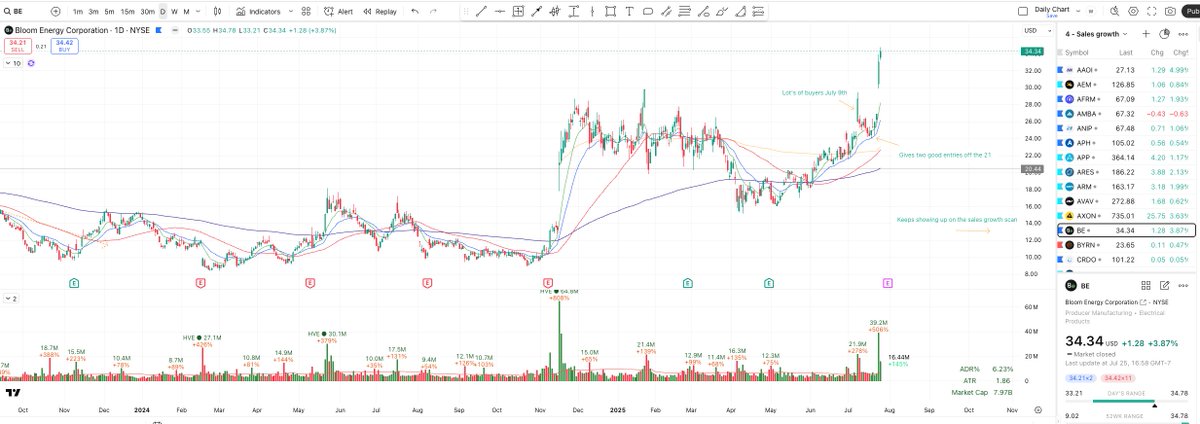Viewport: 1200px width, 424px height.
Task: Open the BE details panel more options
Action: coord(1183,285)
